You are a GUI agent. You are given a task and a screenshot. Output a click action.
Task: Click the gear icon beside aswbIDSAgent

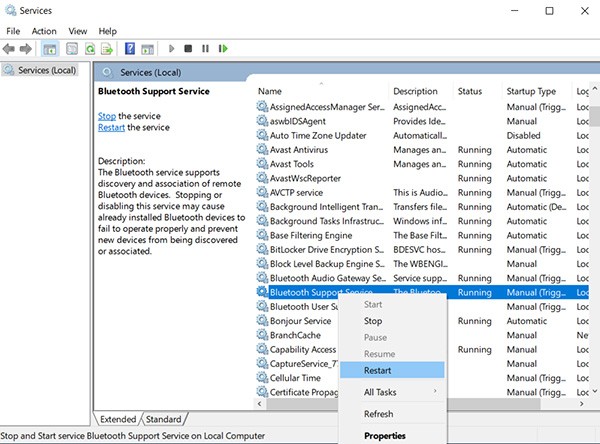262,121
